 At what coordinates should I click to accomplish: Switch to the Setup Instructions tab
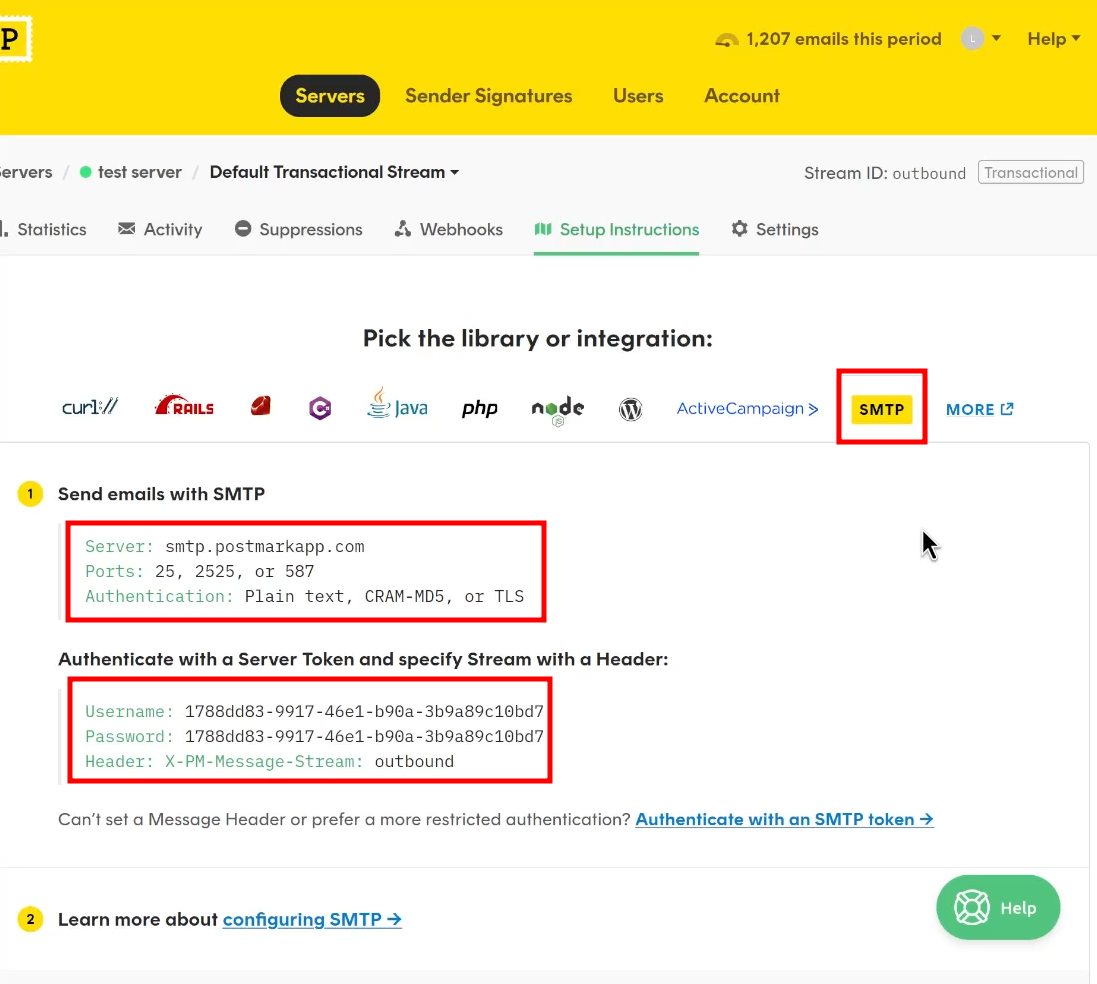tap(616, 230)
